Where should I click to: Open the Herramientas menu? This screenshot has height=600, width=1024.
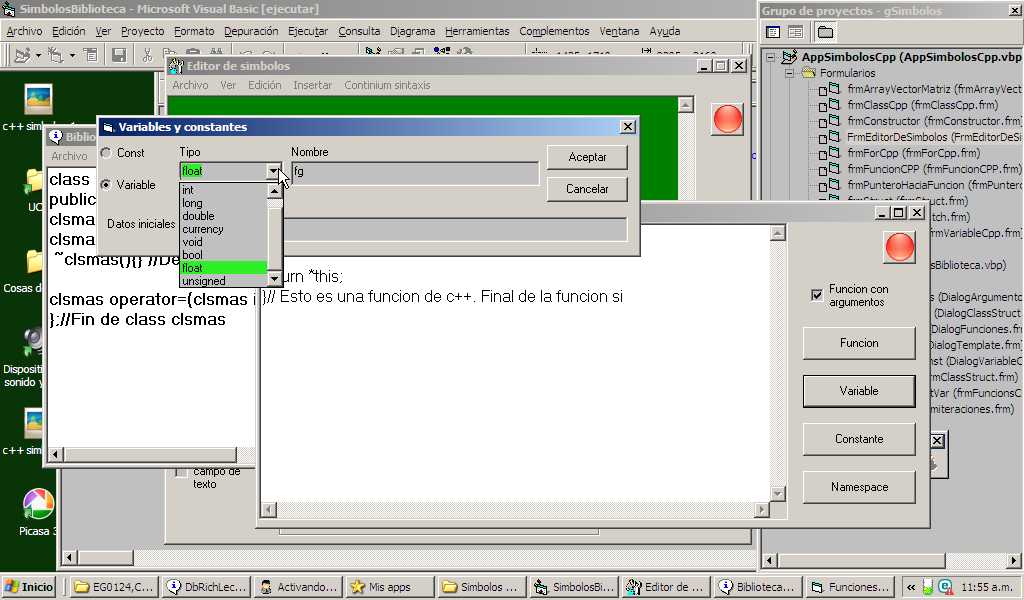477,31
